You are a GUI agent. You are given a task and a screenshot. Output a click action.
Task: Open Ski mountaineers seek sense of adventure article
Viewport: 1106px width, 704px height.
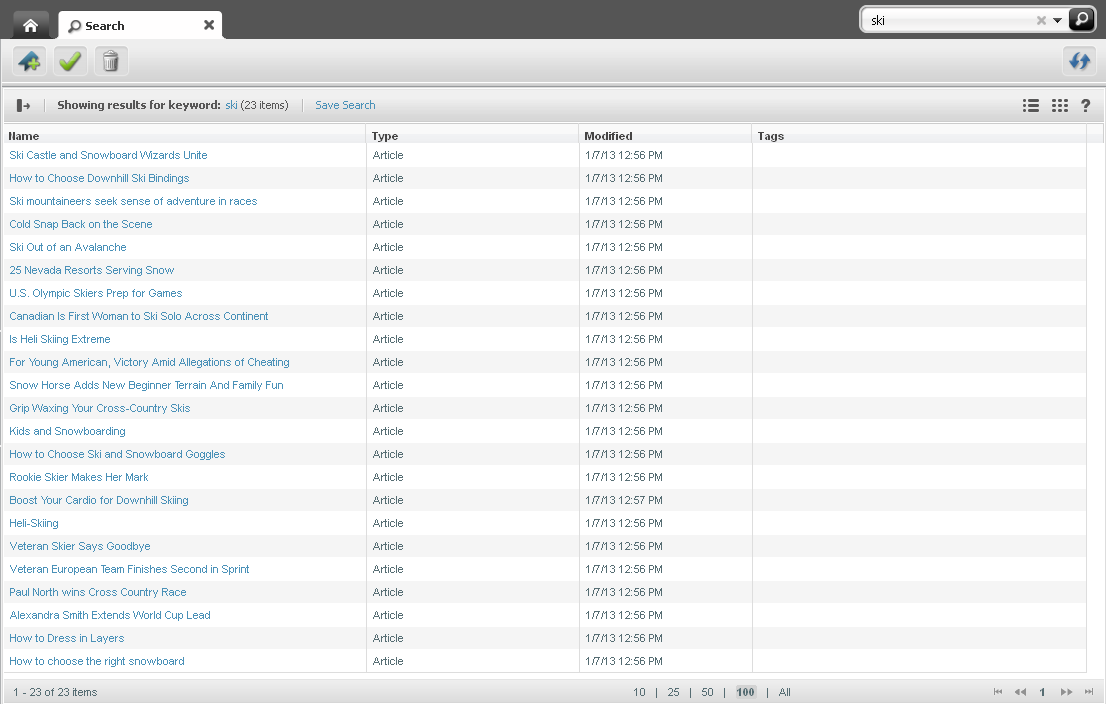pyautogui.click(x=133, y=201)
